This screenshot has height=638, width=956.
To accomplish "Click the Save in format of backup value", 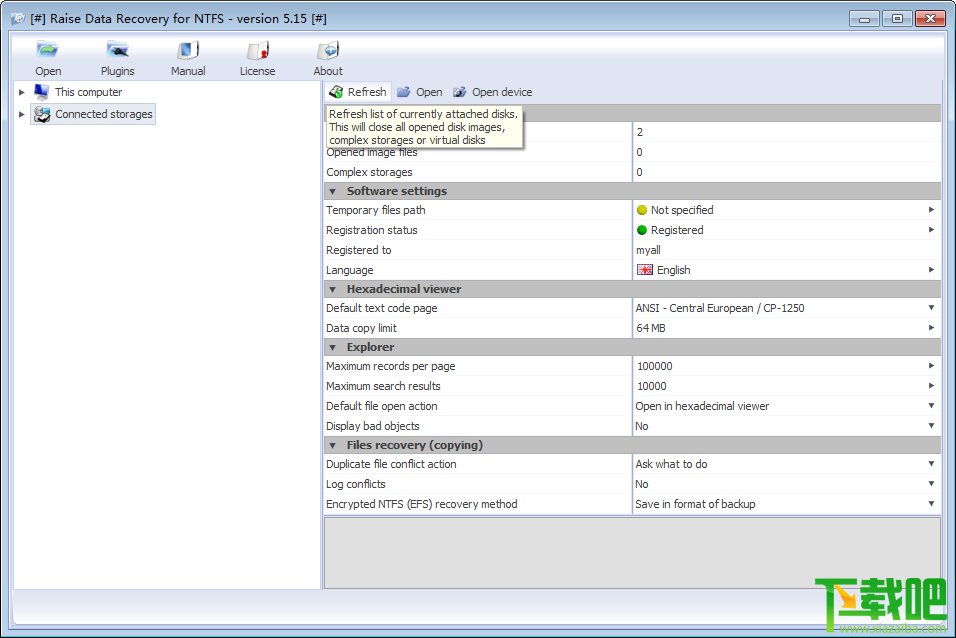I will [695, 504].
